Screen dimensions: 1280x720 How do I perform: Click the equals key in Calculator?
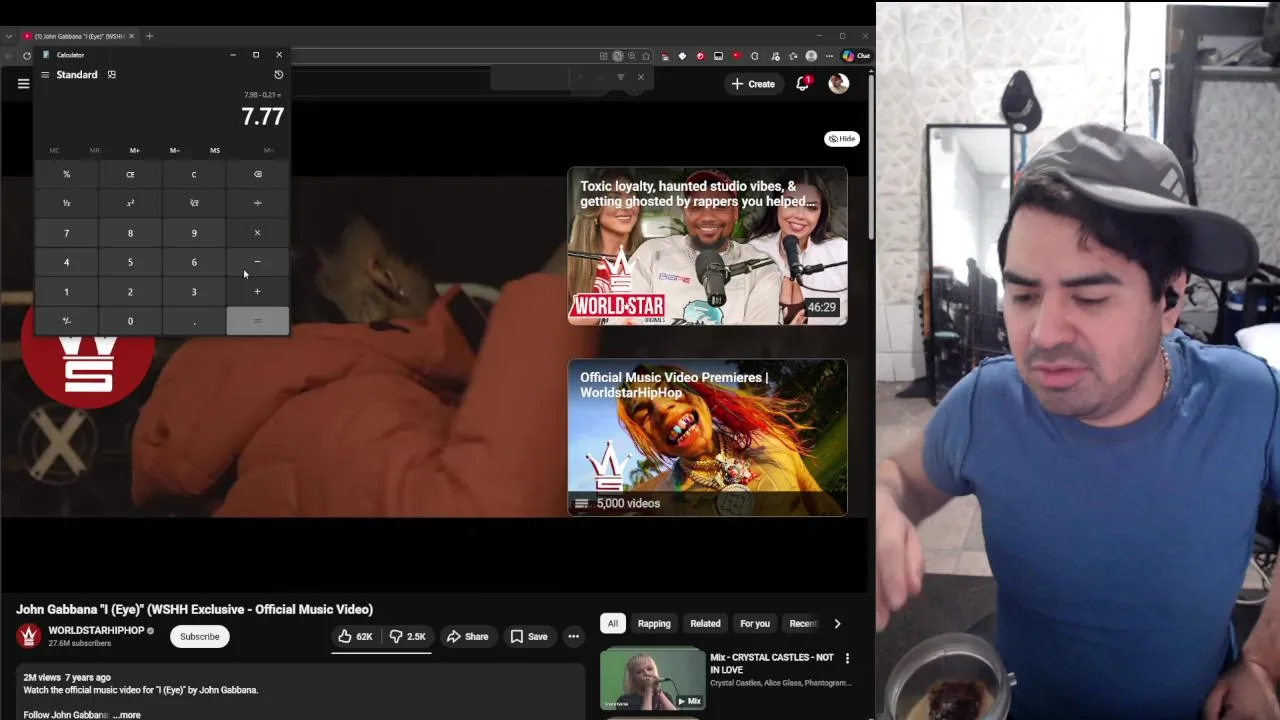tap(257, 321)
